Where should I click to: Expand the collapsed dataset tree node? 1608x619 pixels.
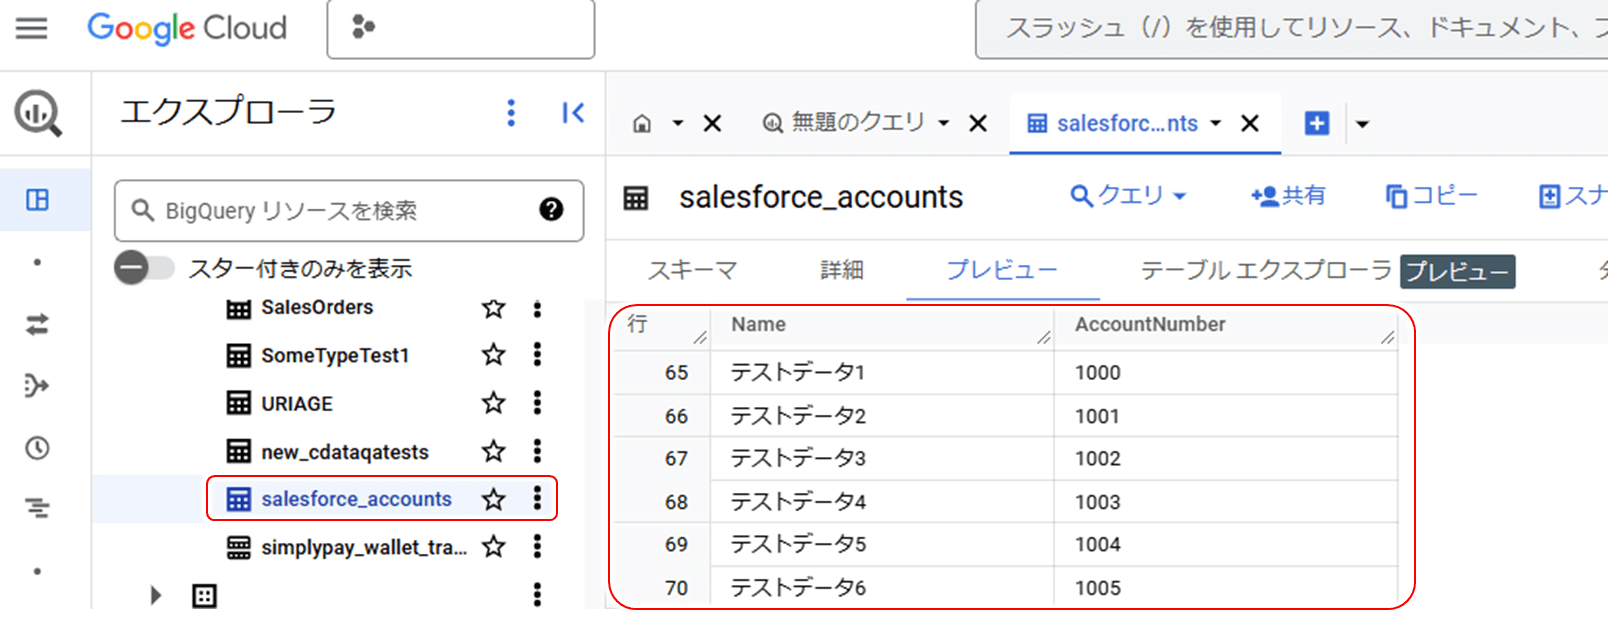coord(156,595)
